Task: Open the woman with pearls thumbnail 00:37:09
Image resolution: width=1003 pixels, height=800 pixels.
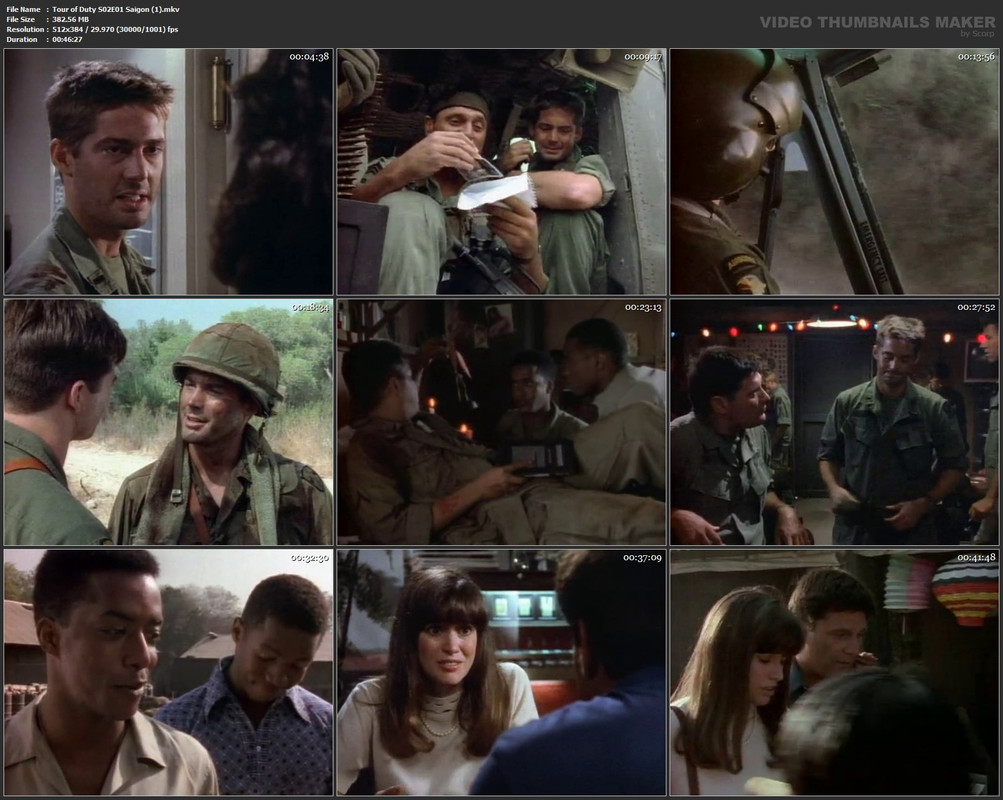Action: pyautogui.click(x=502, y=672)
